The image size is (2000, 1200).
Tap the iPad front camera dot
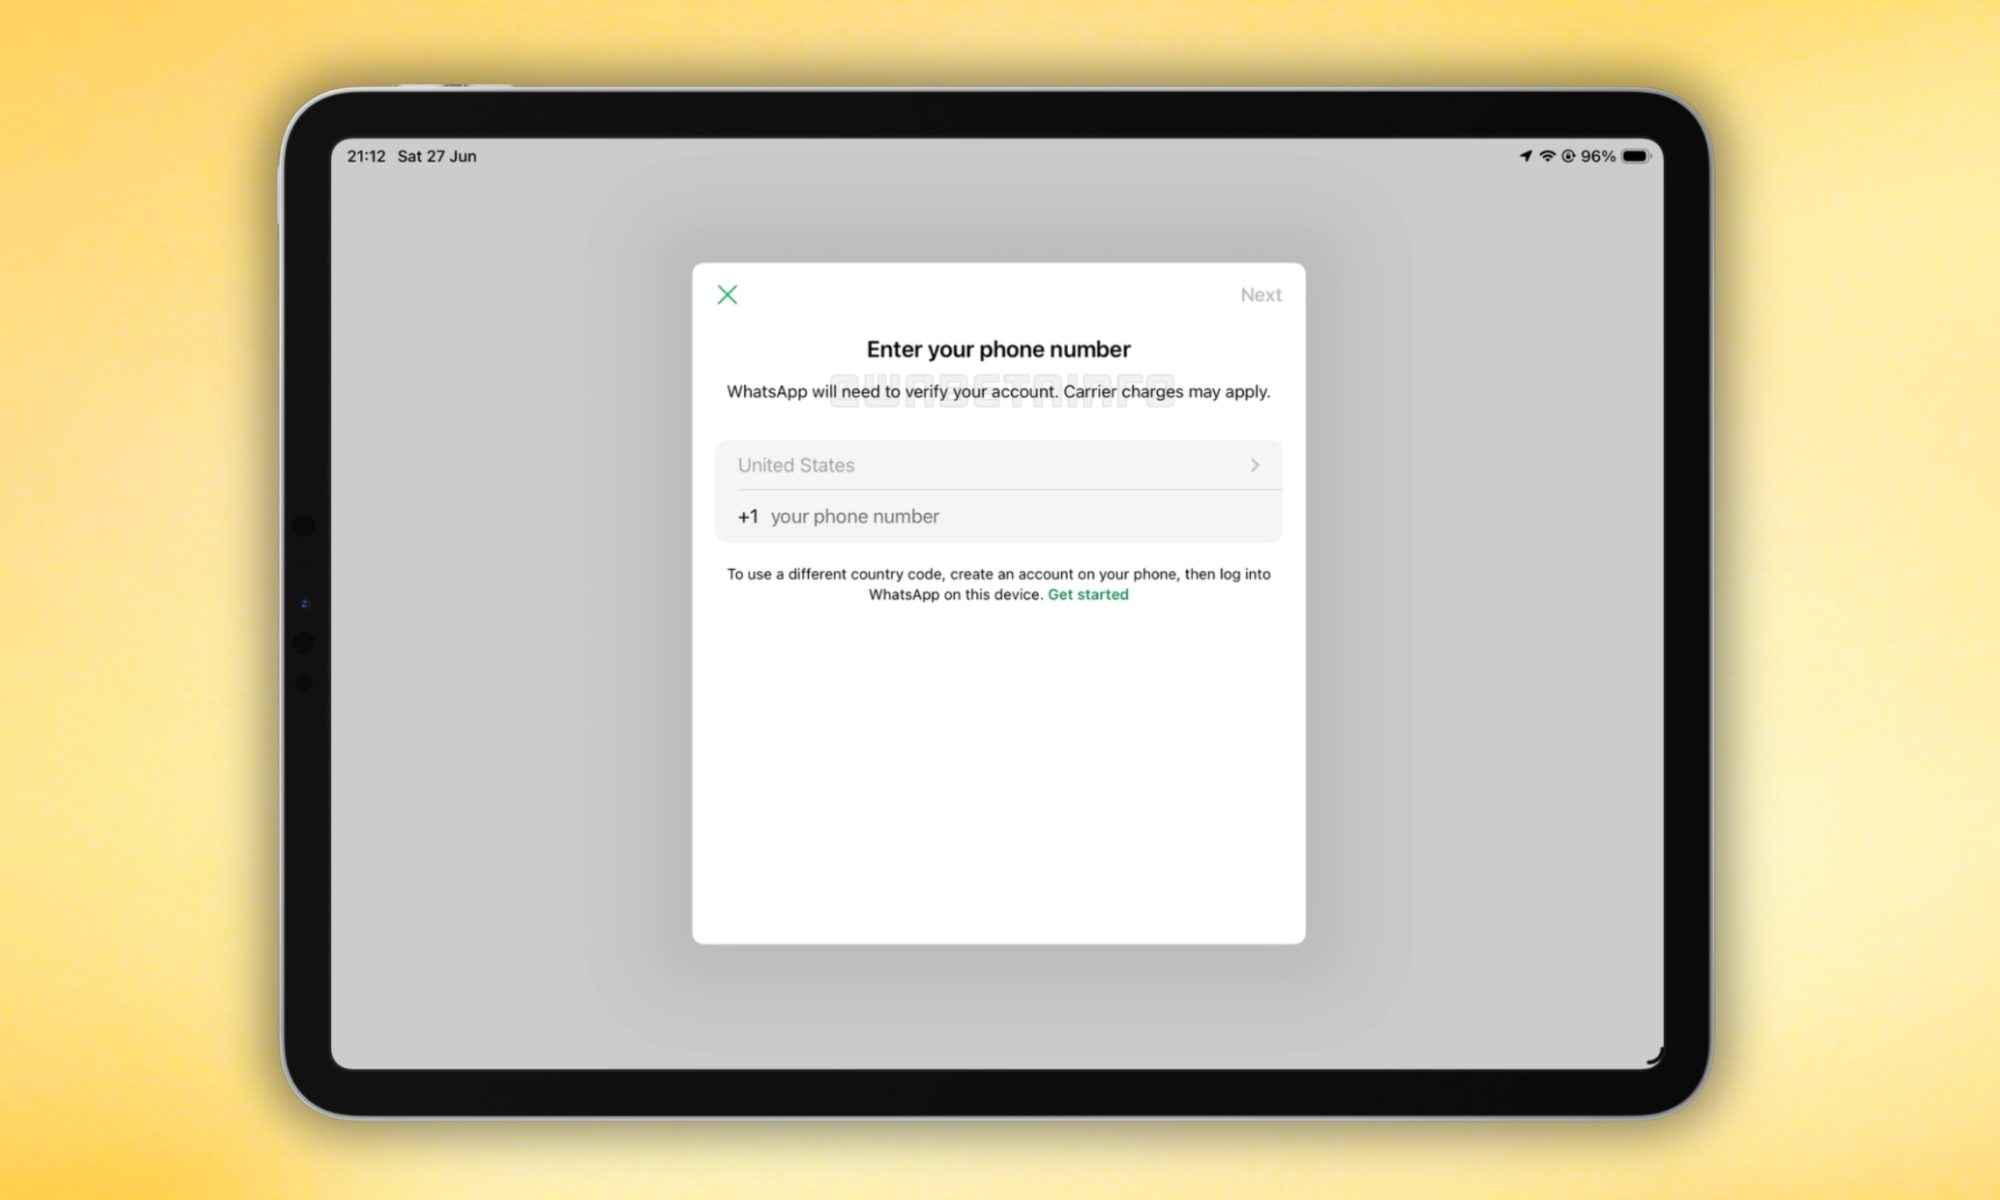click(305, 604)
